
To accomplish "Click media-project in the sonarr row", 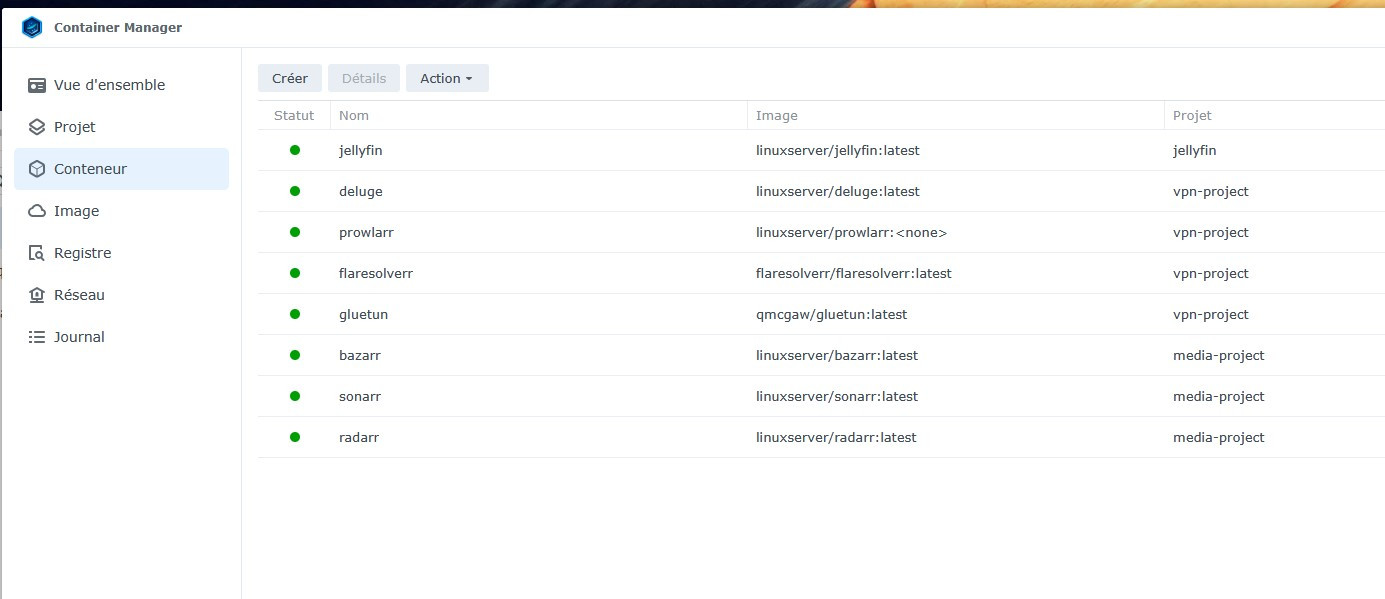I will (1219, 396).
